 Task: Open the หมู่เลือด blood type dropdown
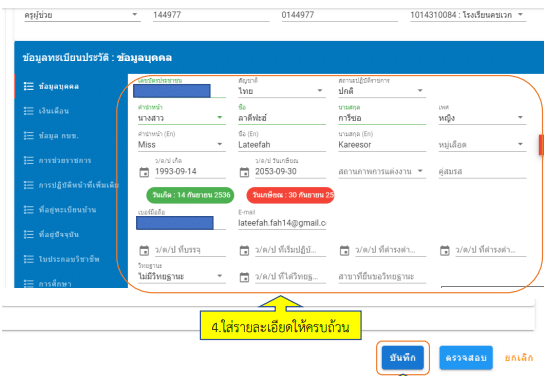482,144
